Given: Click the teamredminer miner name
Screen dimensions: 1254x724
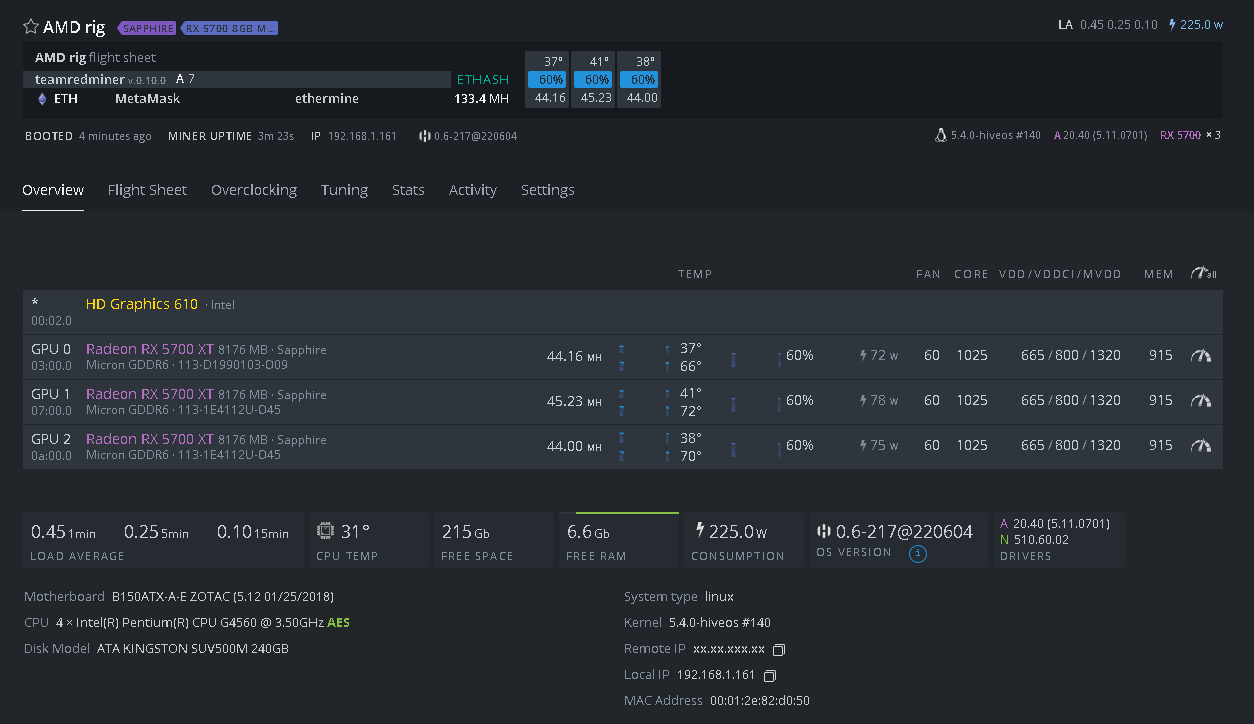Looking at the screenshot, I should click(79, 79).
